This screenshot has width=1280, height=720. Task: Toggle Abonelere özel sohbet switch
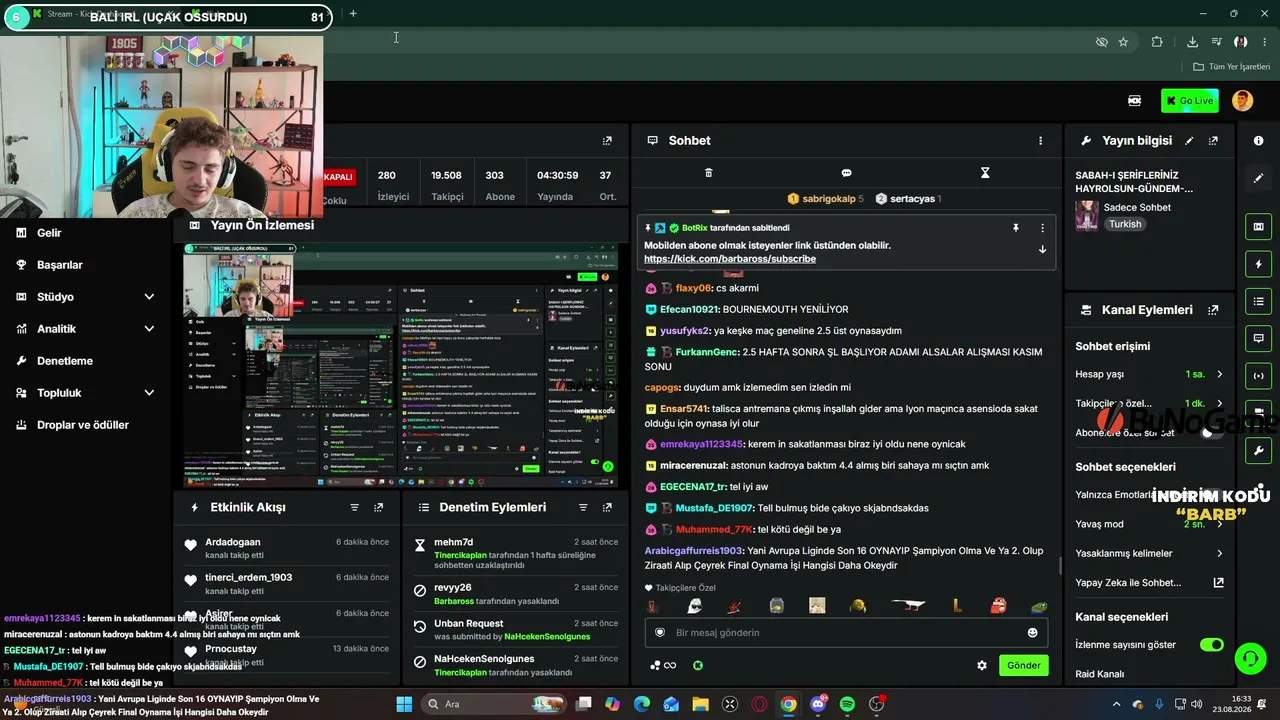point(1211,432)
